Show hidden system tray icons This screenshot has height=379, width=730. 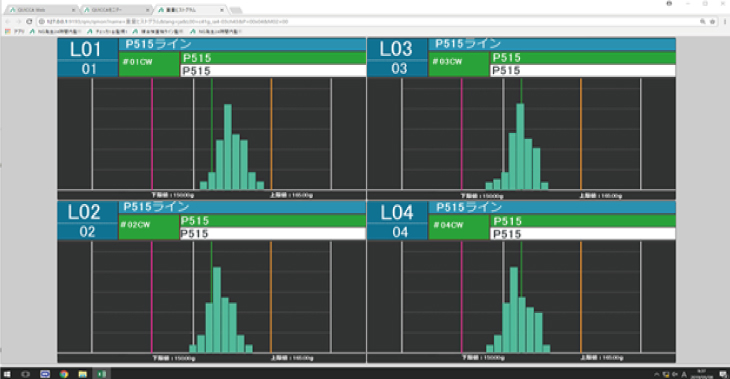[x=656, y=374]
